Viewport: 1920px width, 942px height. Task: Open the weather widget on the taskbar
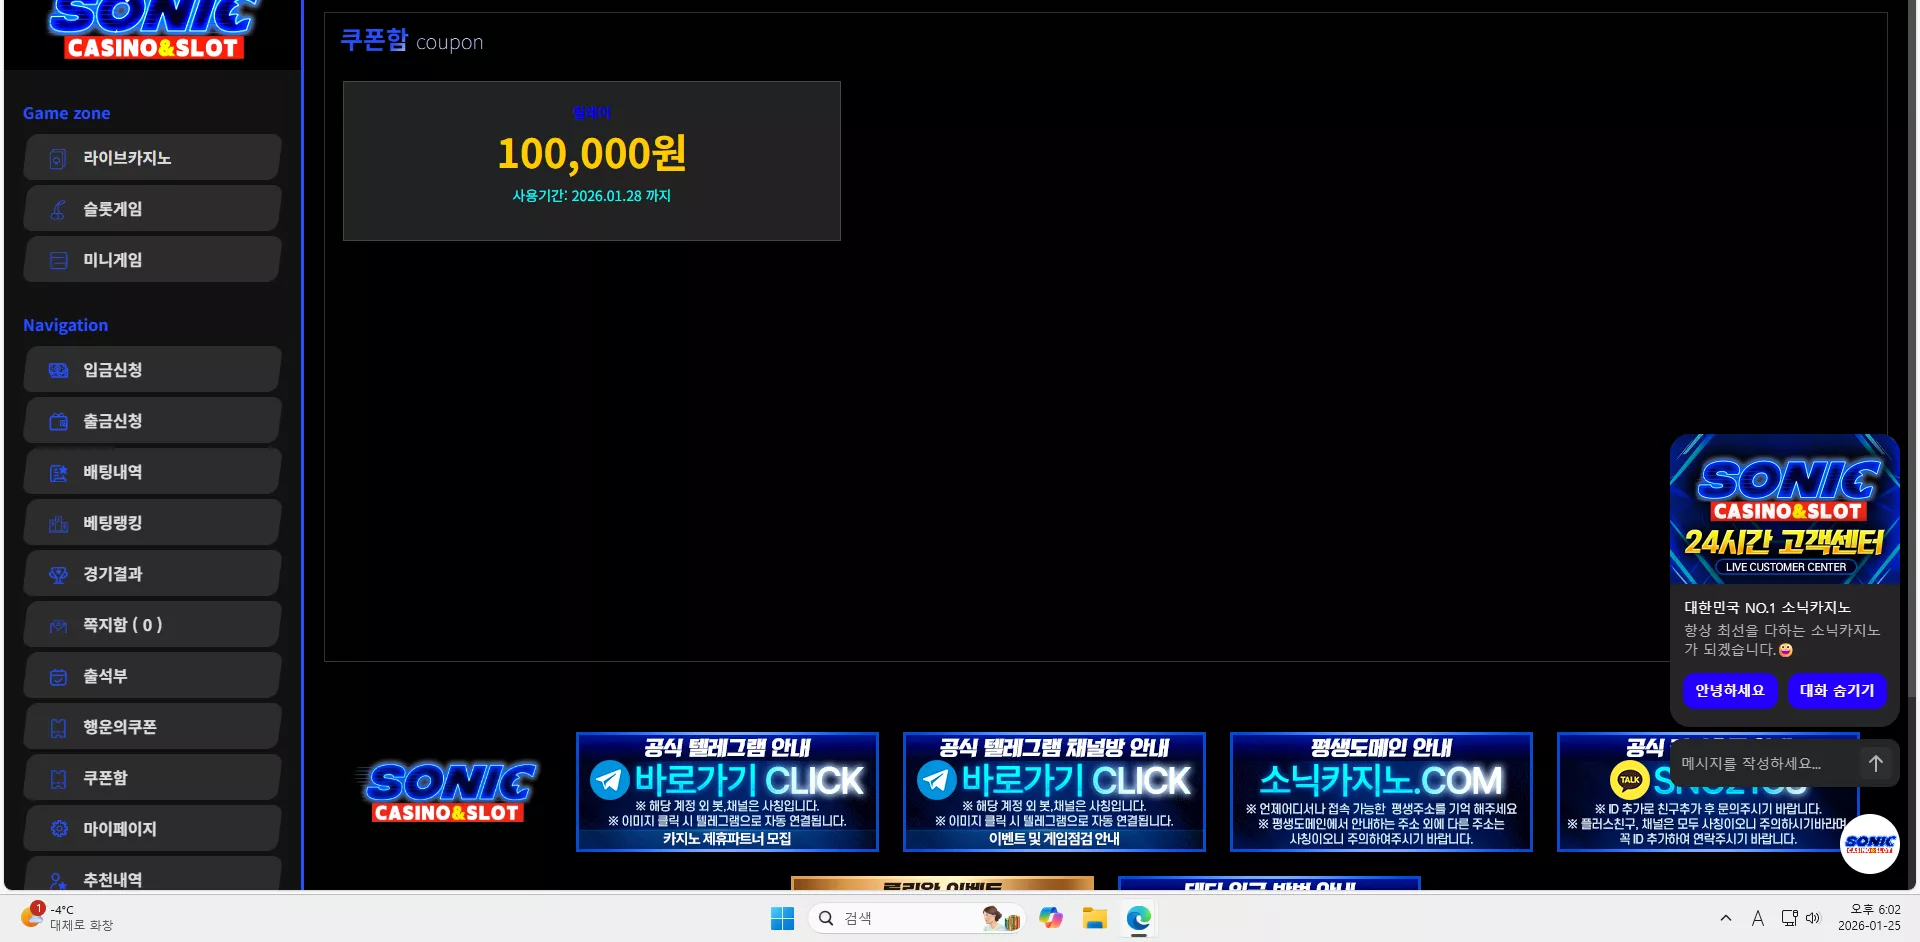tap(66, 917)
